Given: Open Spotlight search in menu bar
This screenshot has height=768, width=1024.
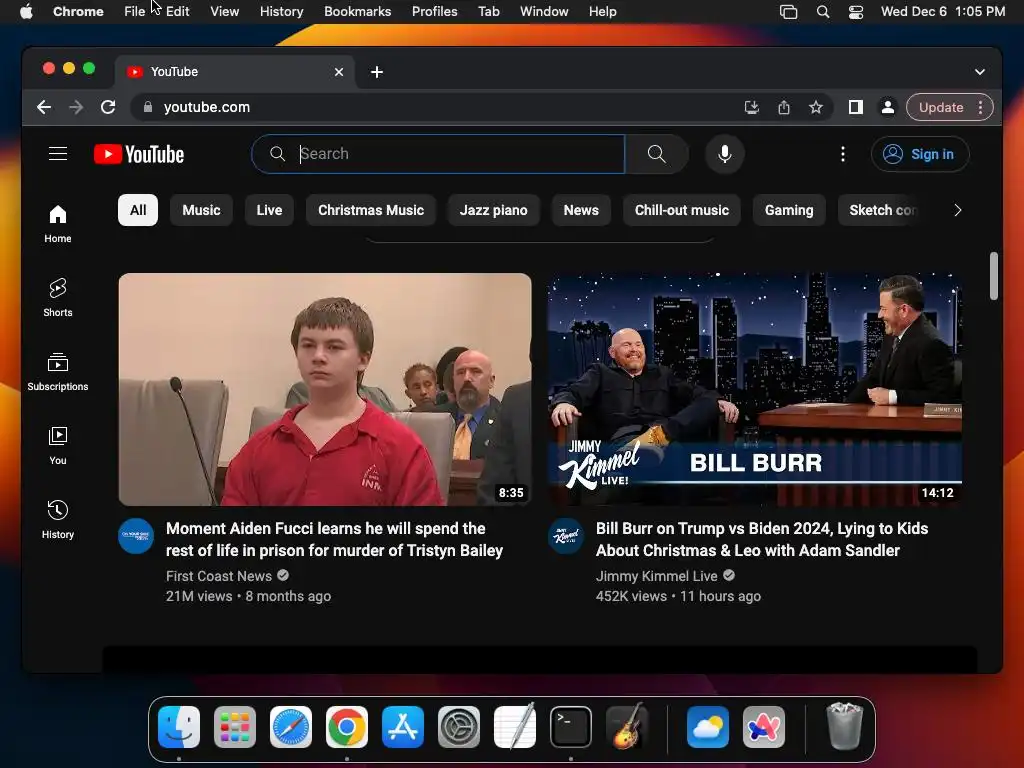Looking at the screenshot, I should coord(823,12).
